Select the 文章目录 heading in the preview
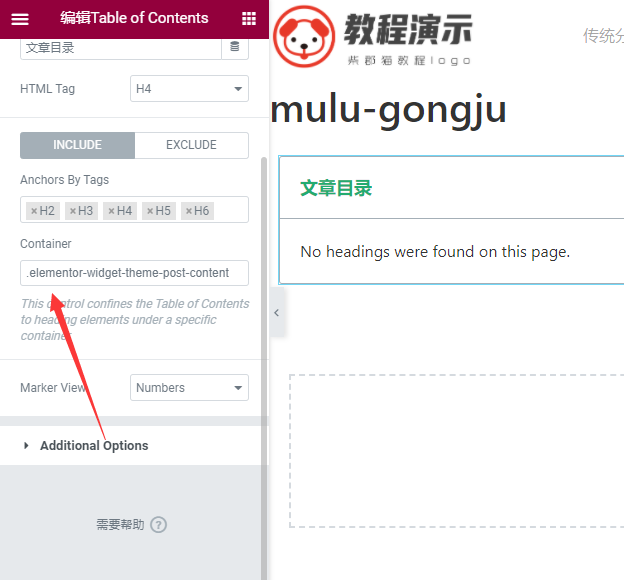Image resolution: width=624 pixels, height=580 pixels. pyautogui.click(x=336, y=188)
